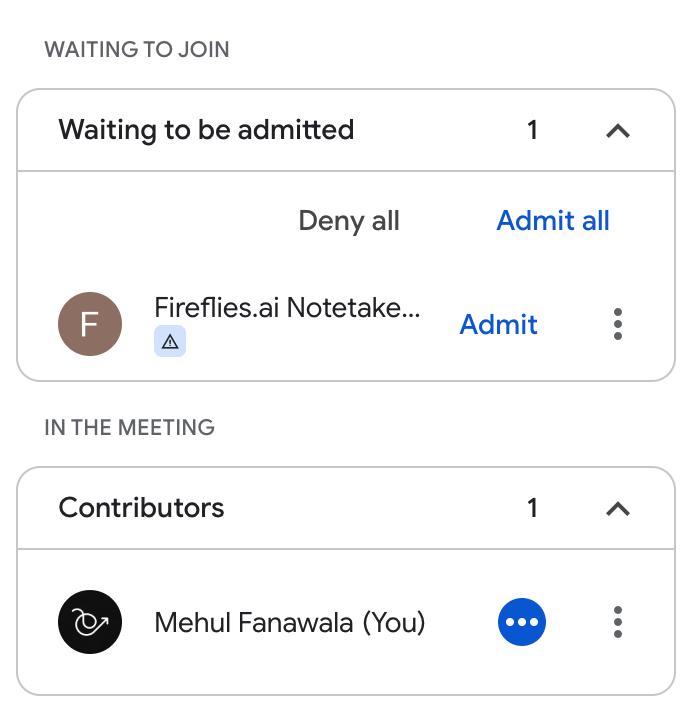Click the Waiting to be admitted header

pyautogui.click(x=206, y=130)
